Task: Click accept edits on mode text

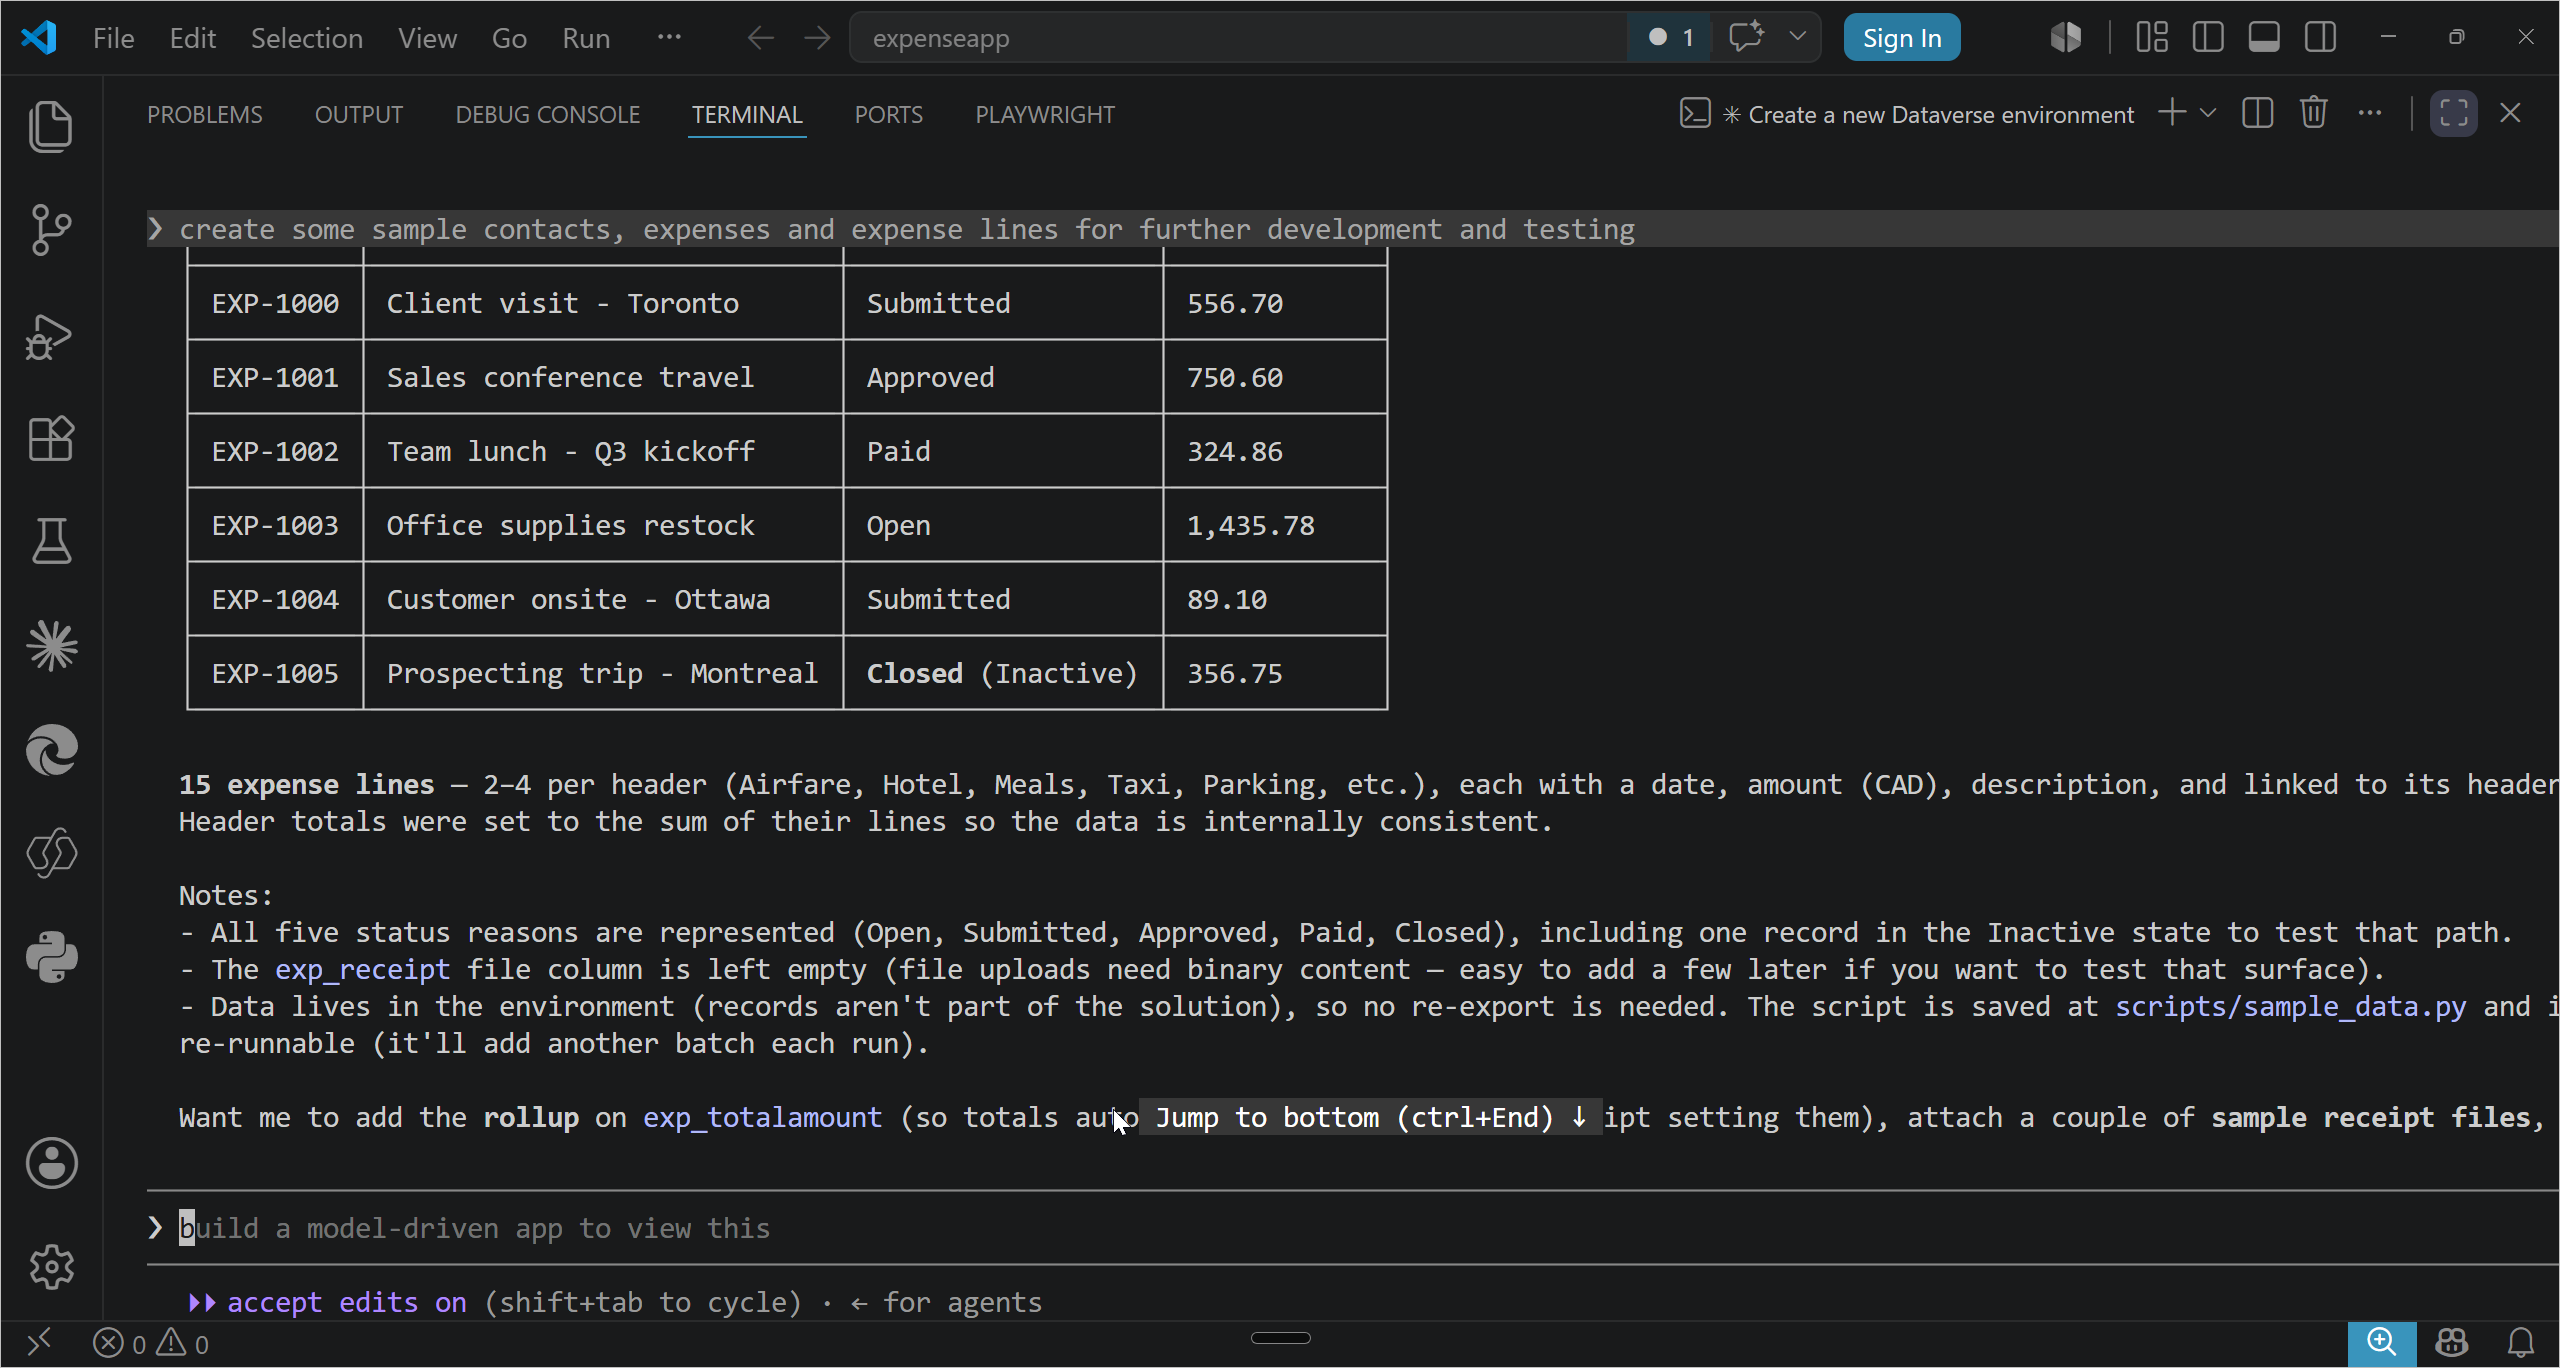Action: coord(347,1302)
